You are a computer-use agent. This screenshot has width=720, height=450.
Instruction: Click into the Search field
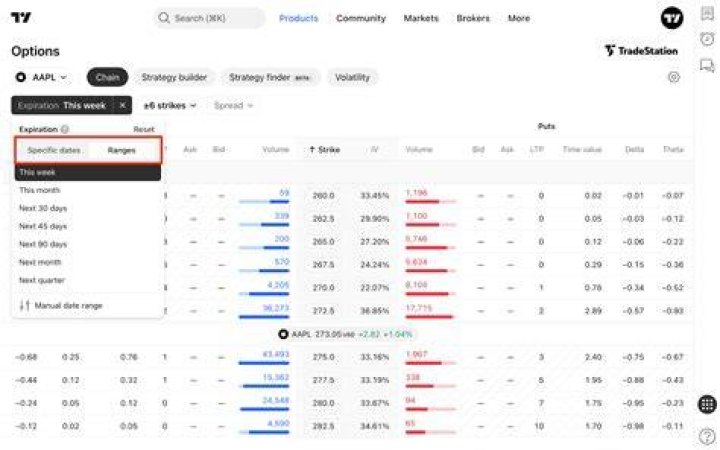pyautogui.click(x=209, y=18)
